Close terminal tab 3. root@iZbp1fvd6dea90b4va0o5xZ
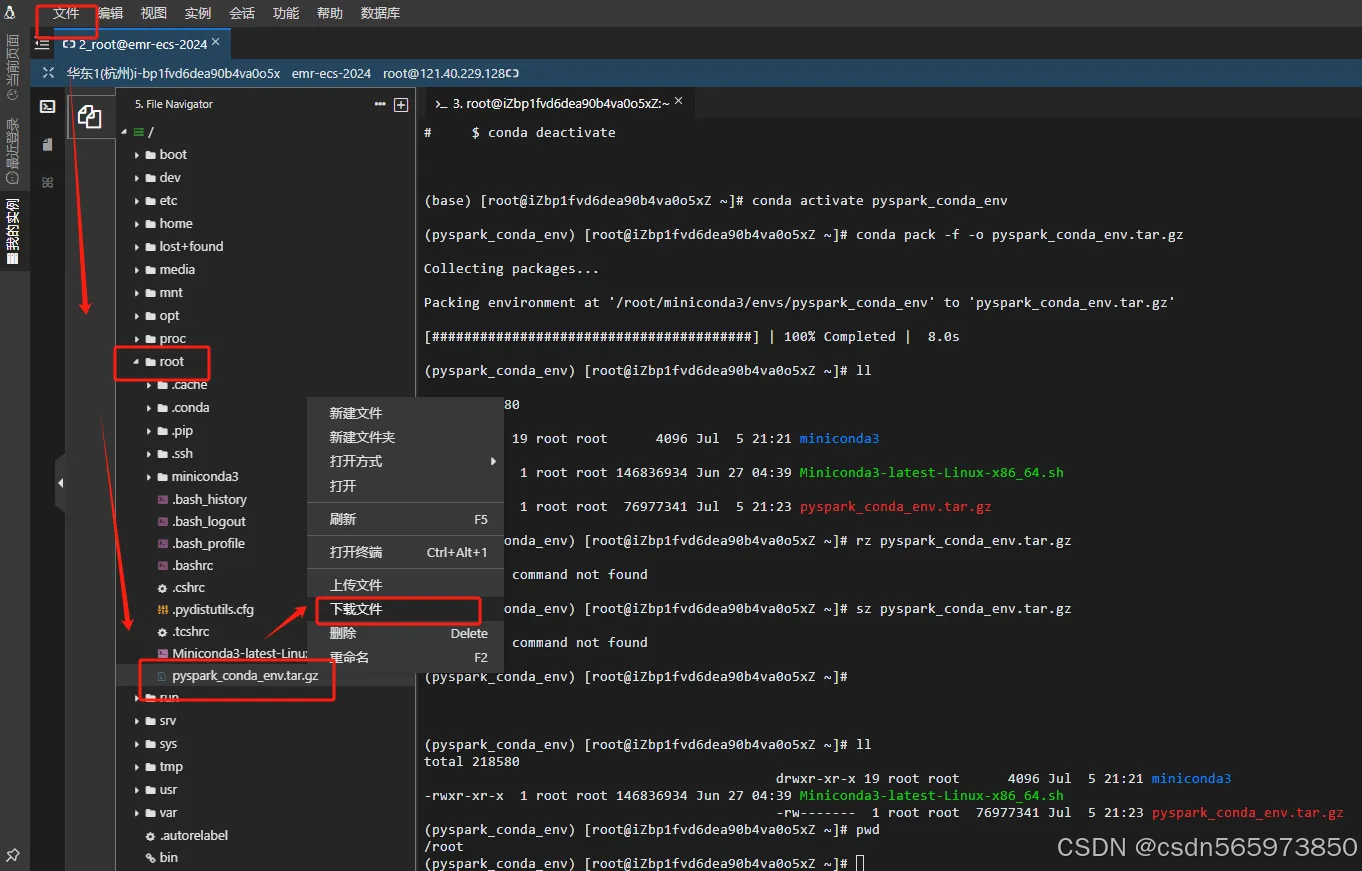Viewport: 1362px width, 871px height. [679, 101]
